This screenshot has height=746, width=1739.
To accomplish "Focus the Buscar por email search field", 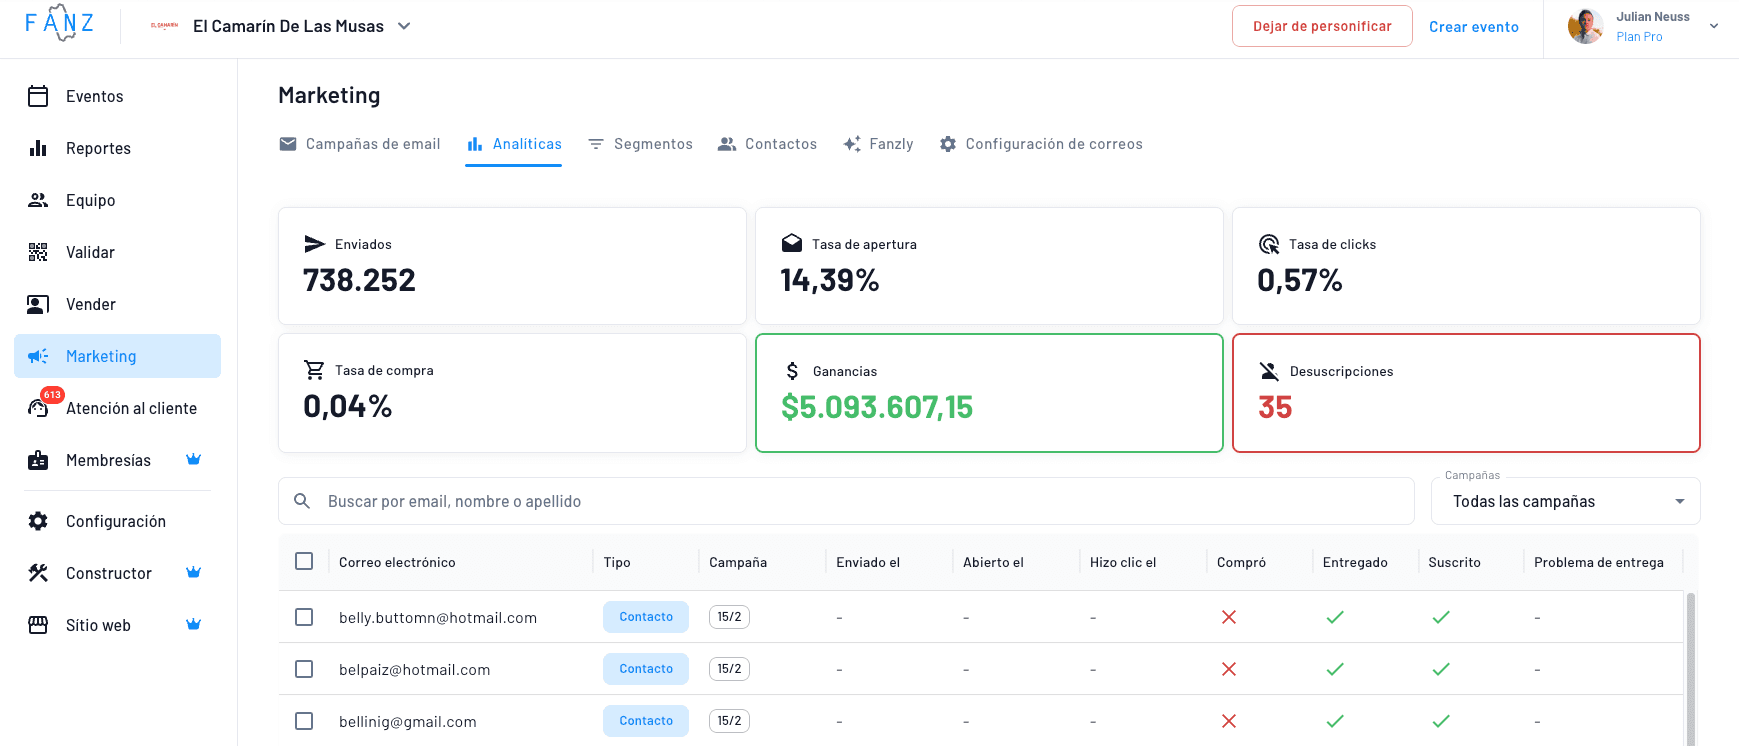I will coord(846,501).
